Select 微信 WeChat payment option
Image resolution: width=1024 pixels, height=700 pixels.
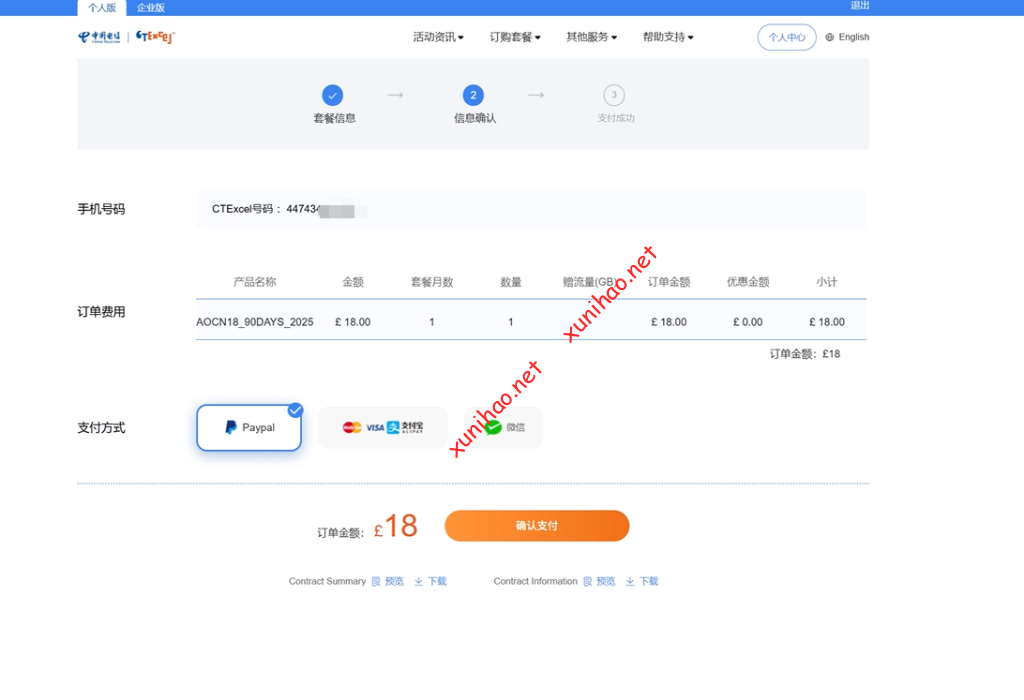coord(504,428)
